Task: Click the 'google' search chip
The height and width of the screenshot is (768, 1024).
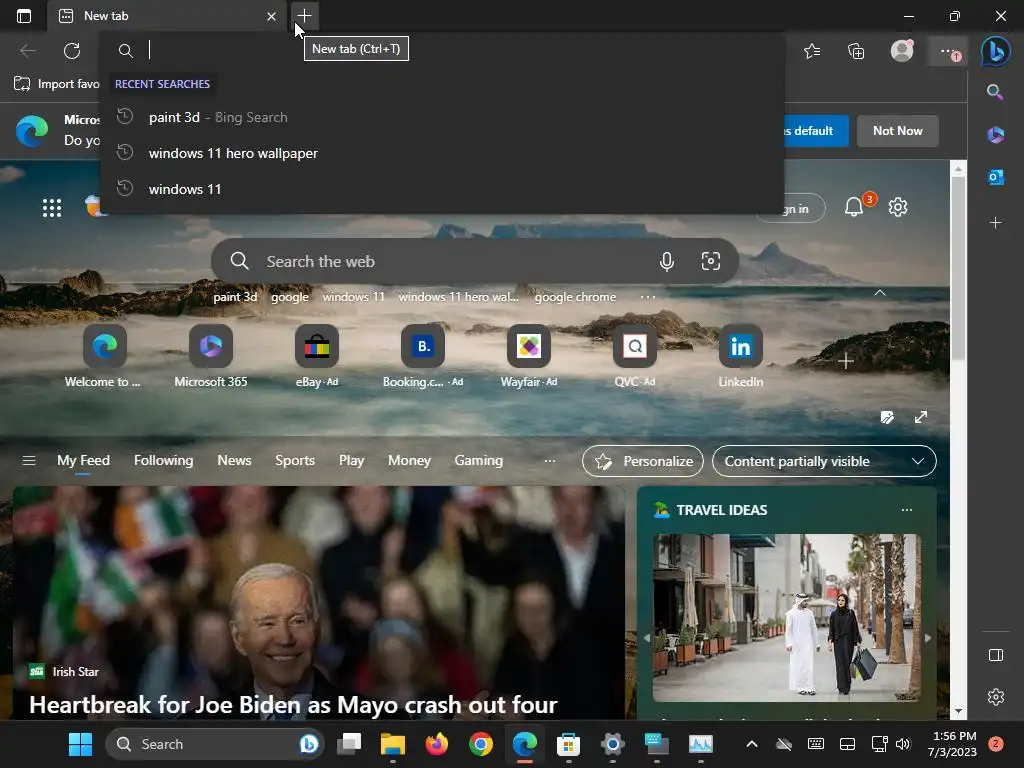Action: (x=289, y=297)
